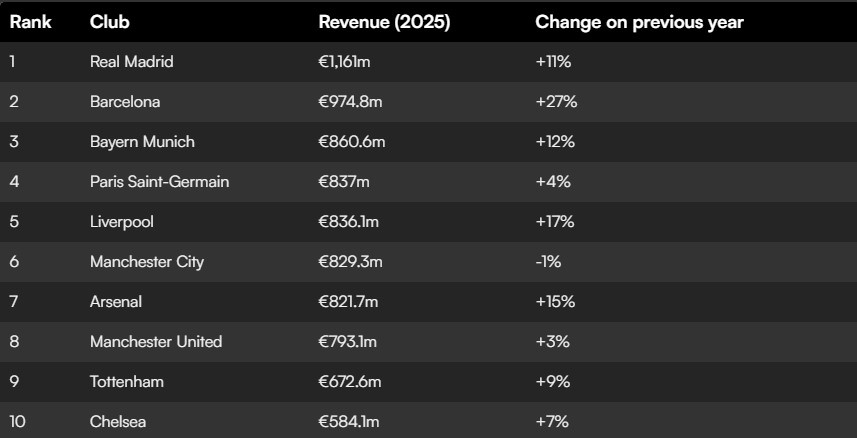Select the Arsenal club name

[116, 302]
